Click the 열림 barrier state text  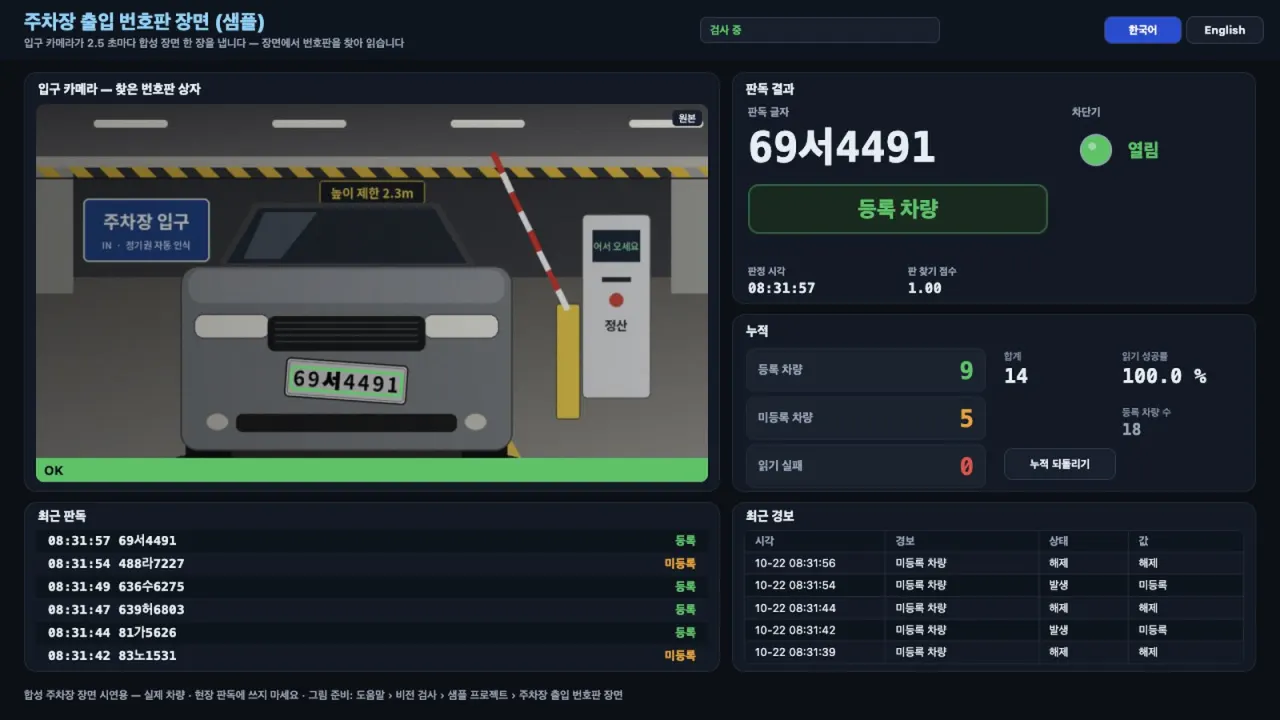tap(1143, 150)
